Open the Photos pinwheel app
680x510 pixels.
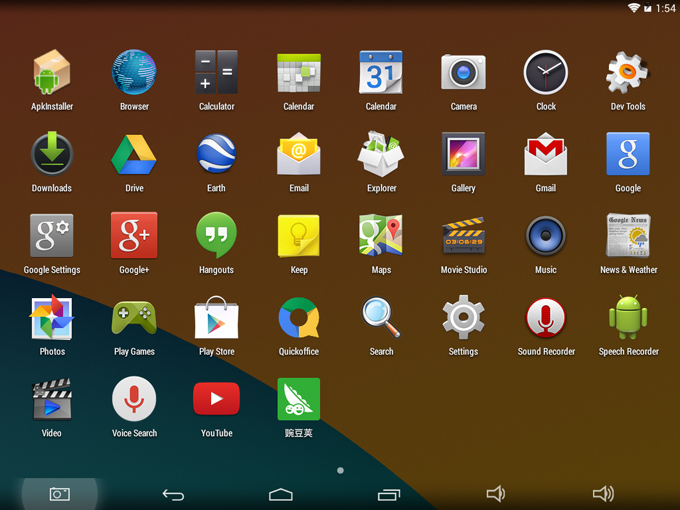52,317
